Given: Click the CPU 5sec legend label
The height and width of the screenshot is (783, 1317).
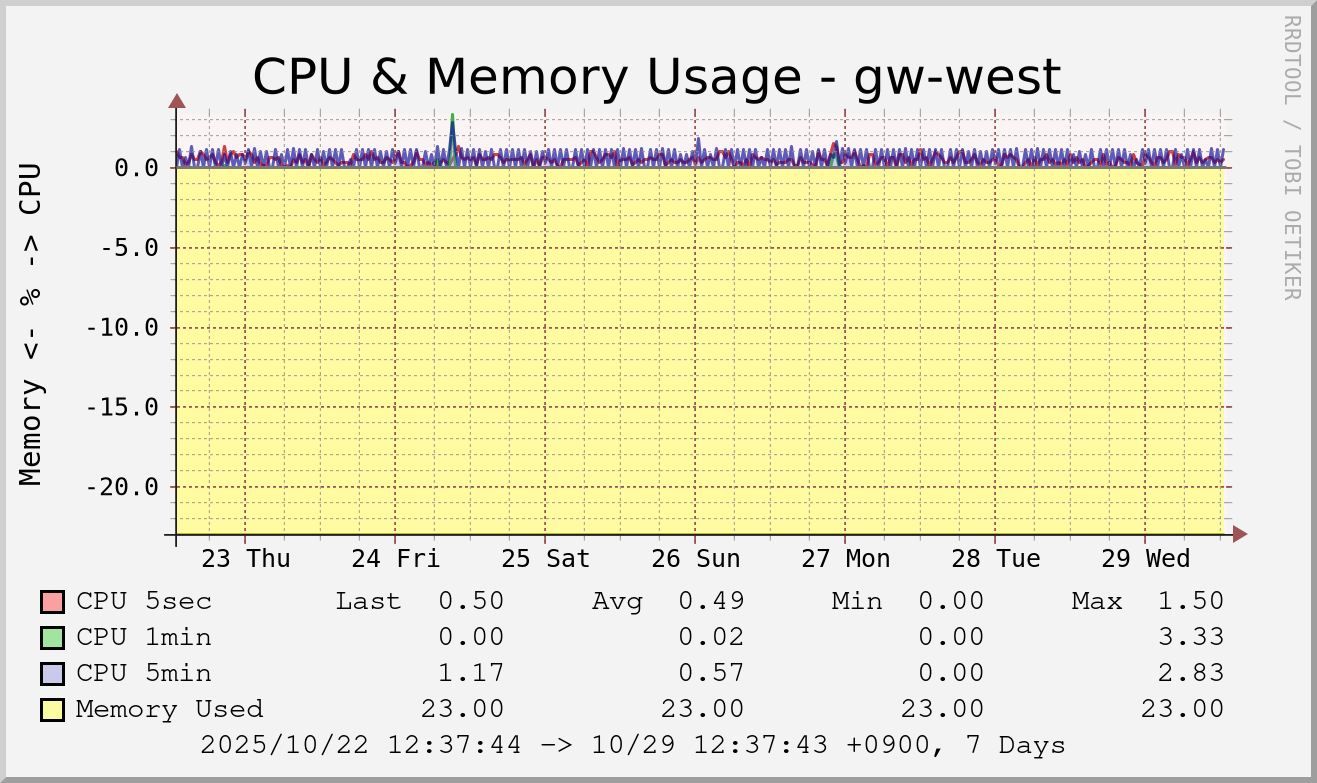Looking at the screenshot, I should pyautogui.click(x=144, y=602).
